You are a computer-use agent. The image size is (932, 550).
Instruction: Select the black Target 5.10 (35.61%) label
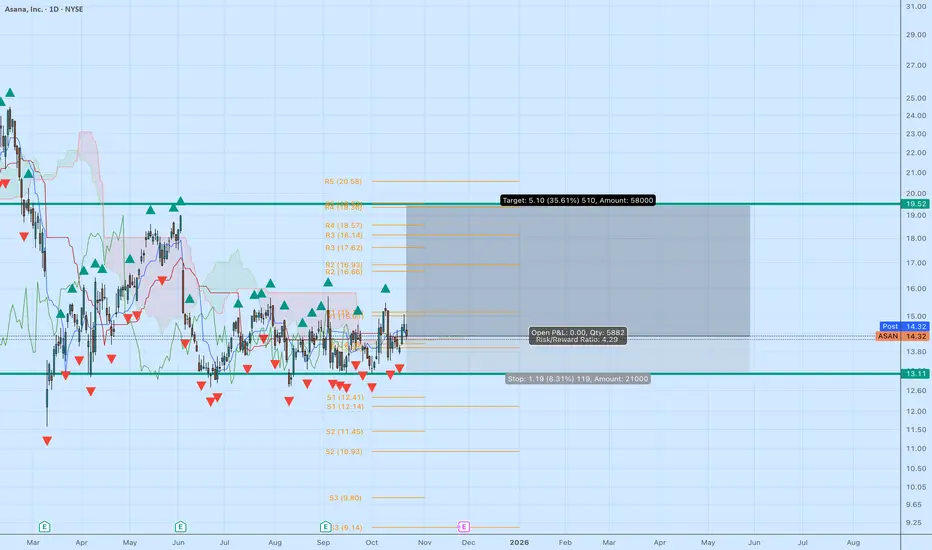(x=577, y=201)
